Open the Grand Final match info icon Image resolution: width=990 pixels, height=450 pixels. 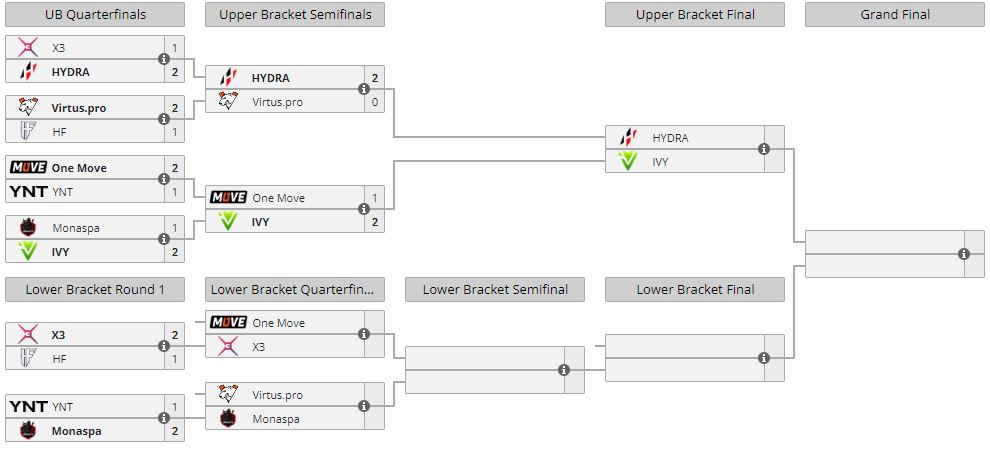point(964,254)
